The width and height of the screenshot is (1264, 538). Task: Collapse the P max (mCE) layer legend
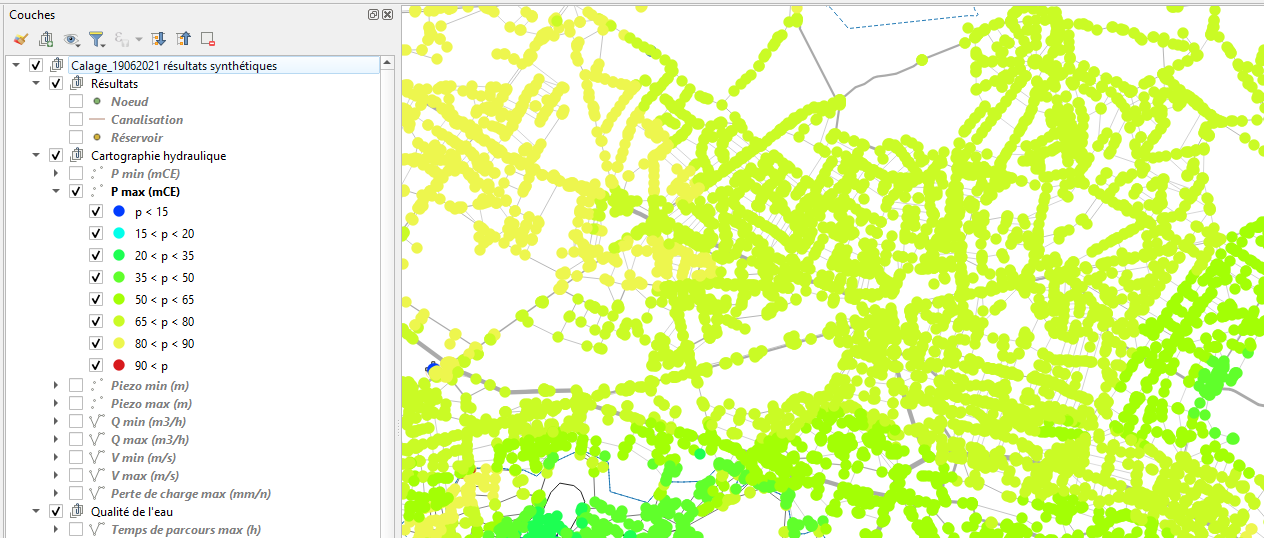(x=56, y=192)
